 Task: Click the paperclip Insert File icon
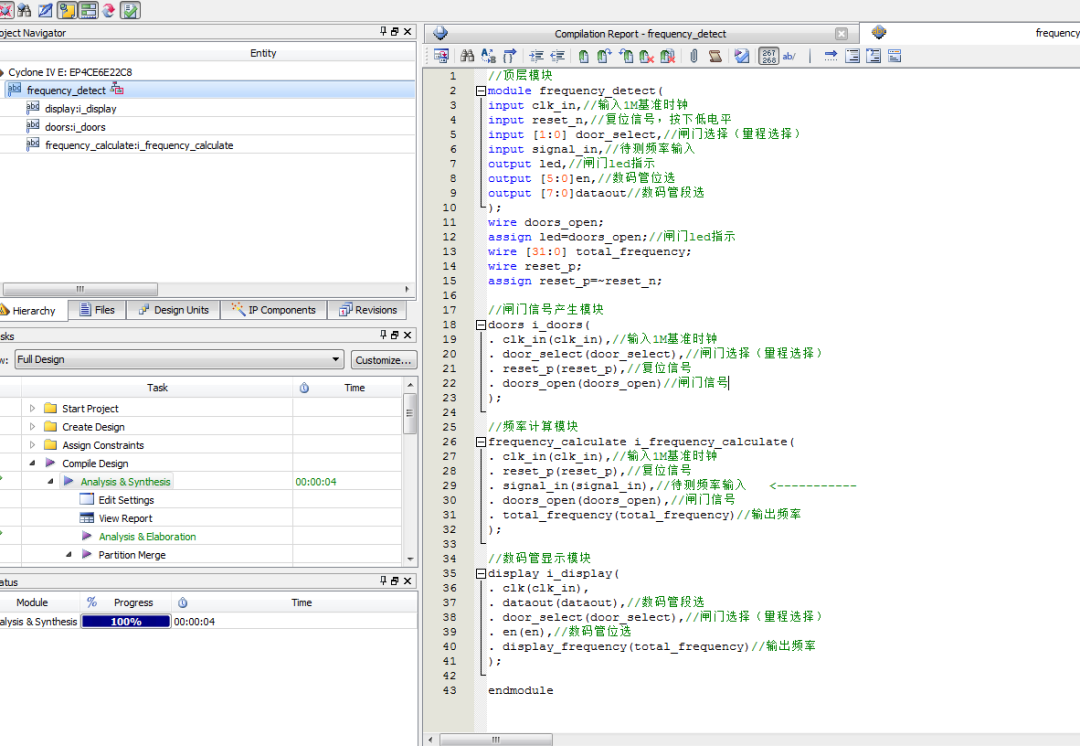(x=693, y=56)
